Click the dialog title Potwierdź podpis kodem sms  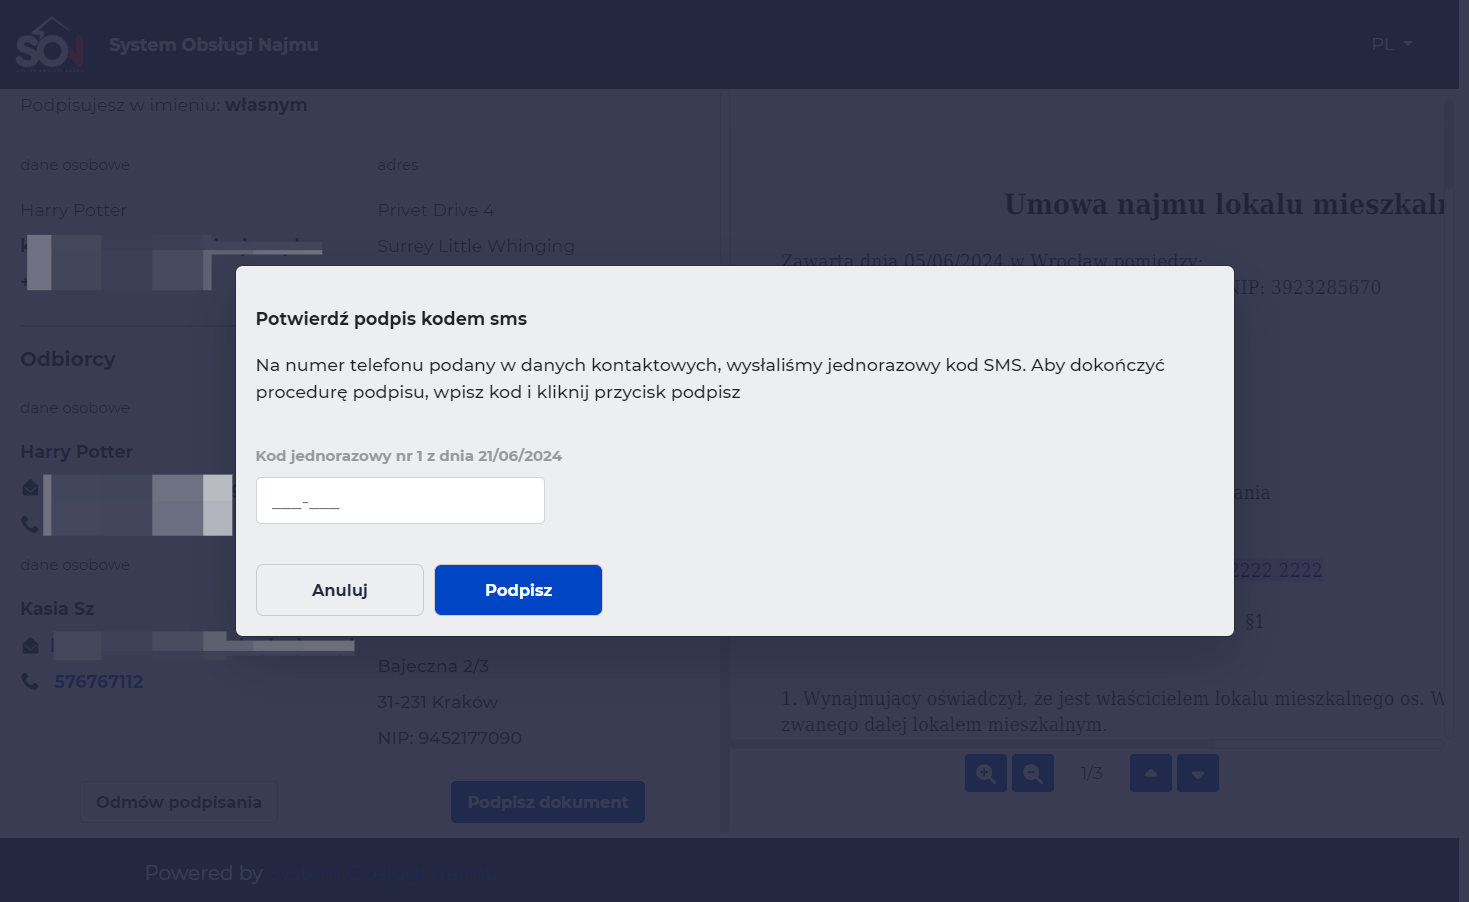391,319
